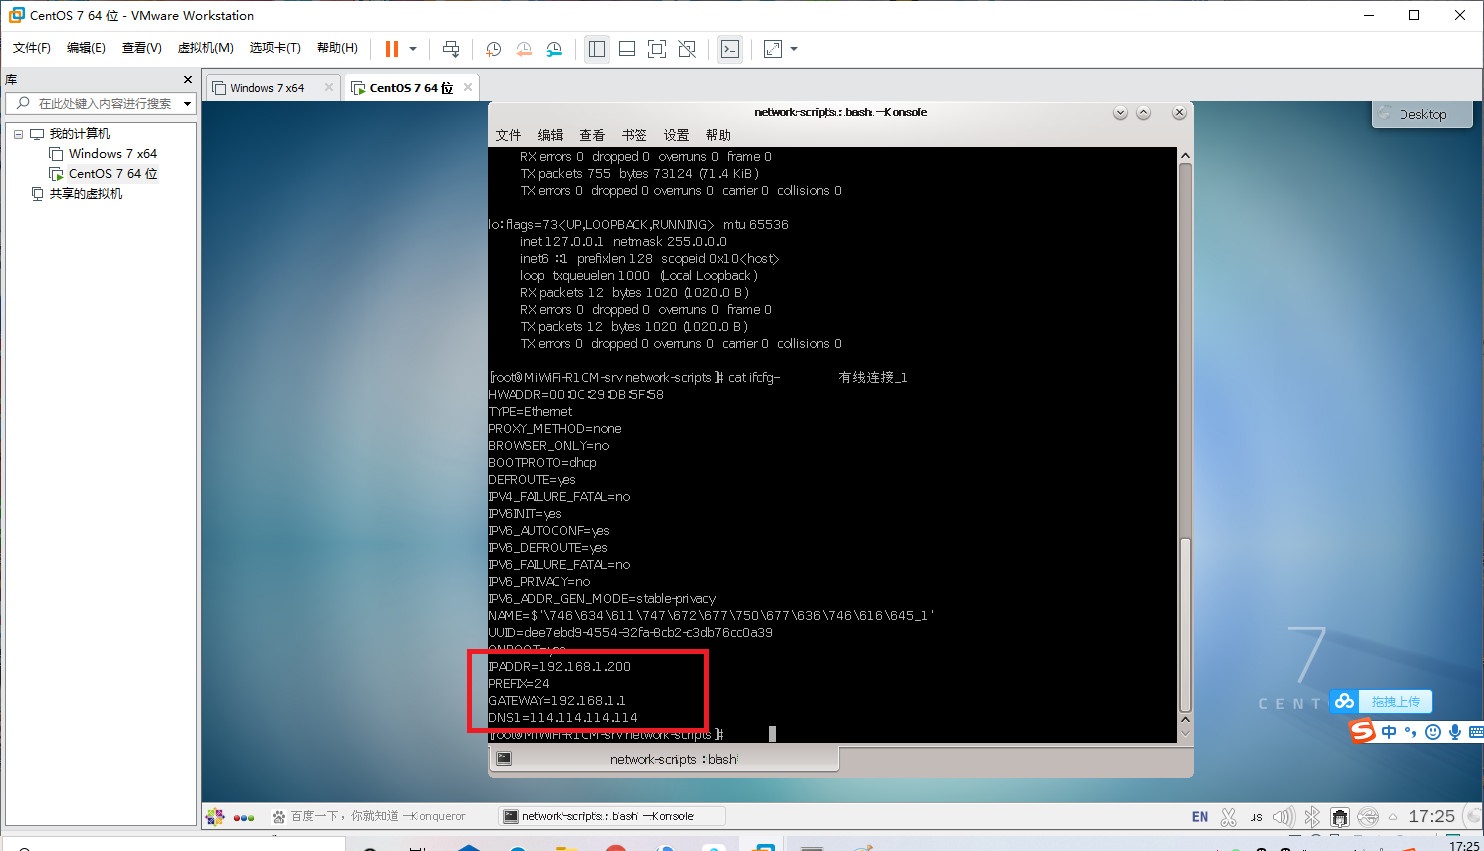Viewport: 1484px width, 851px height.
Task: Switch to the CentOS 7 64 位 tab
Action: point(411,88)
